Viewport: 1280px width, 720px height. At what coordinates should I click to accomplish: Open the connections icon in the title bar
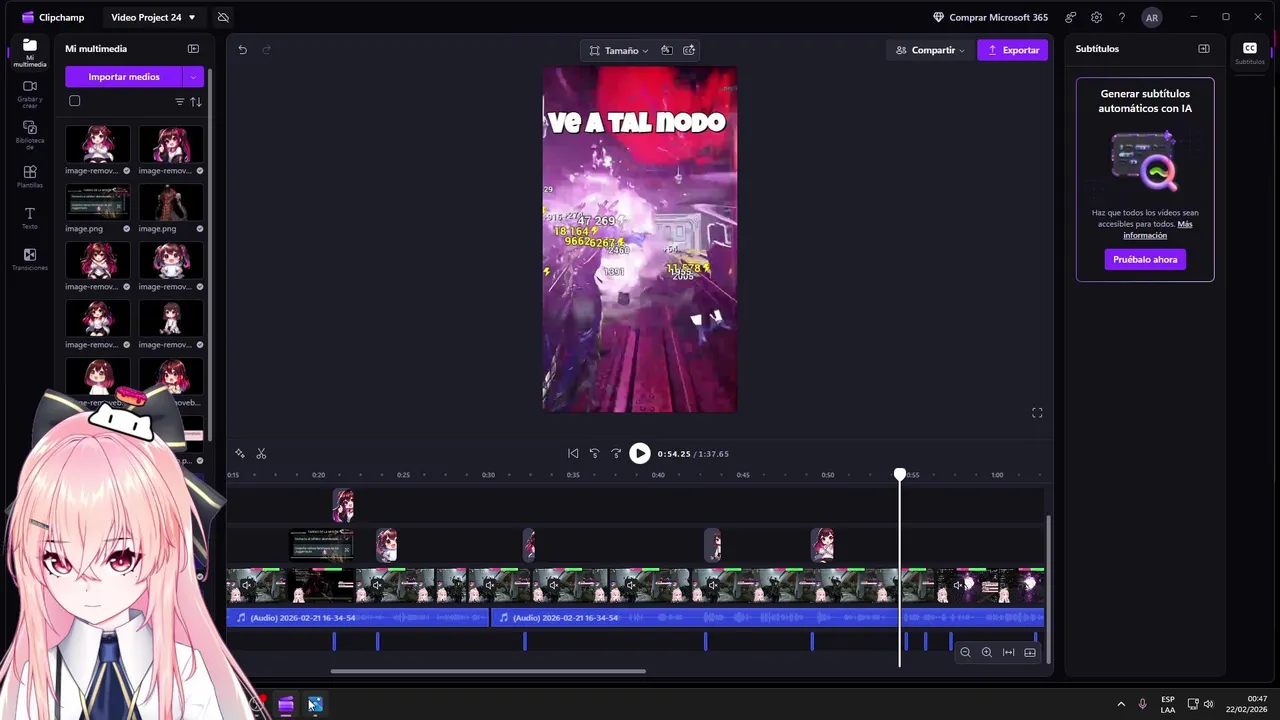click(x=1071, y=17)
